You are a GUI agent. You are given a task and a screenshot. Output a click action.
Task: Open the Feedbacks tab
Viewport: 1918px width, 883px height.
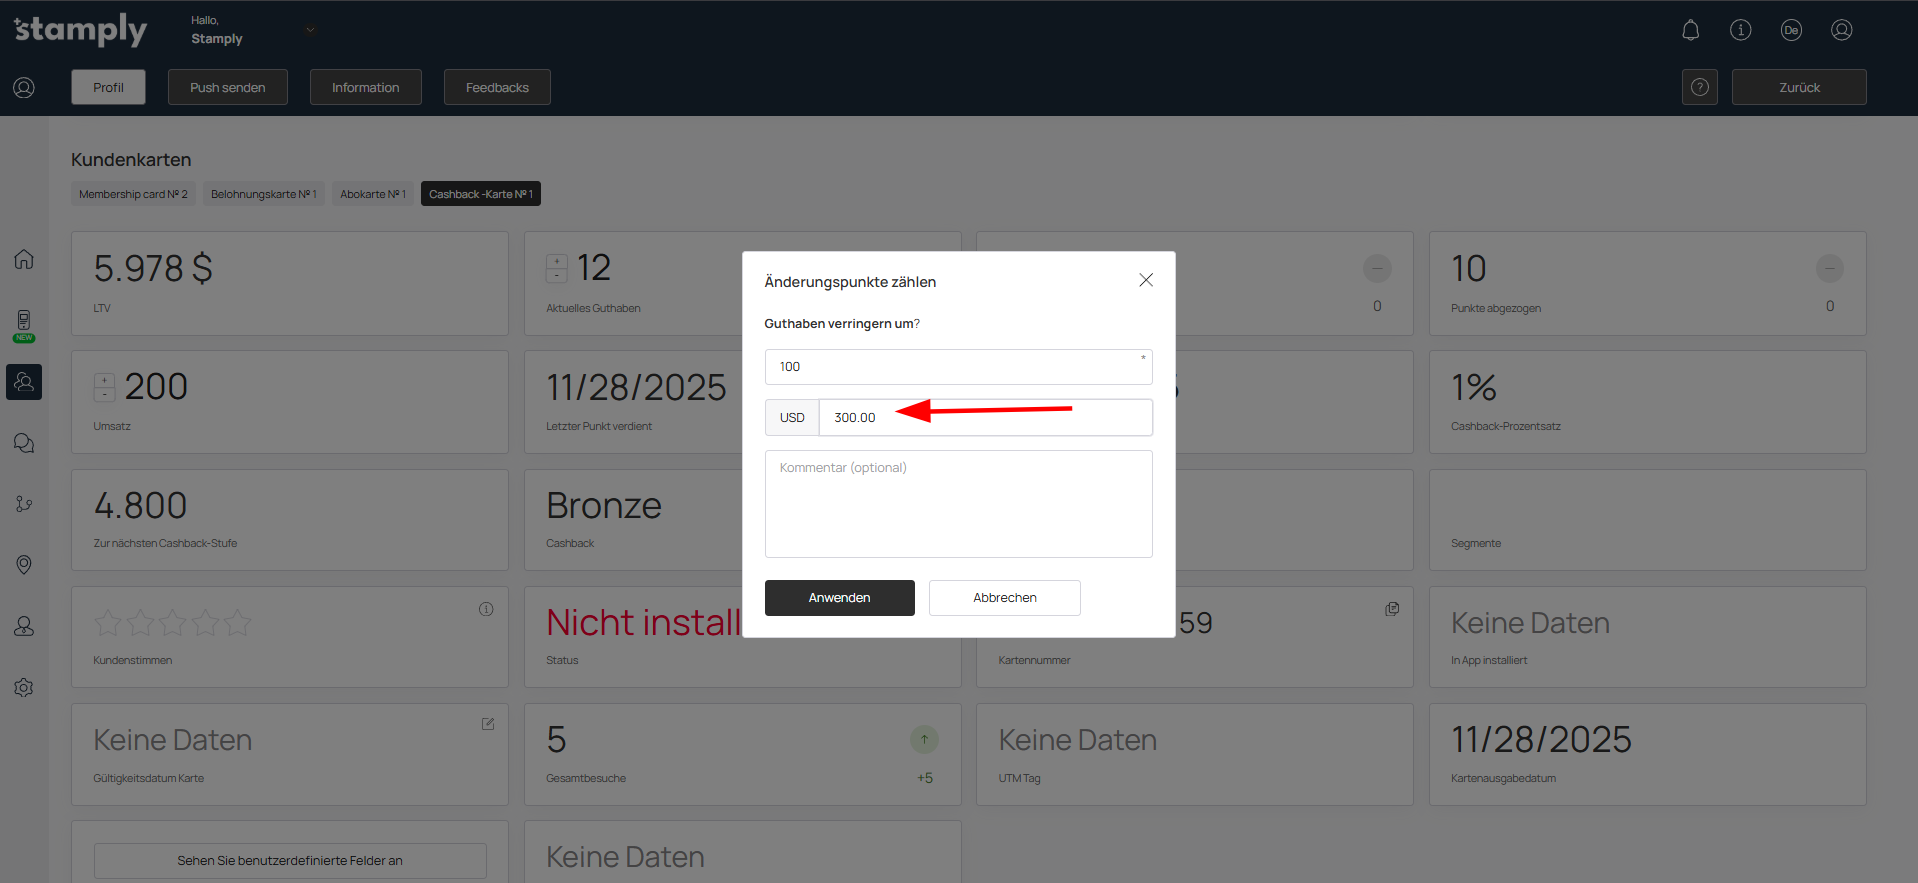click(497, 88)
